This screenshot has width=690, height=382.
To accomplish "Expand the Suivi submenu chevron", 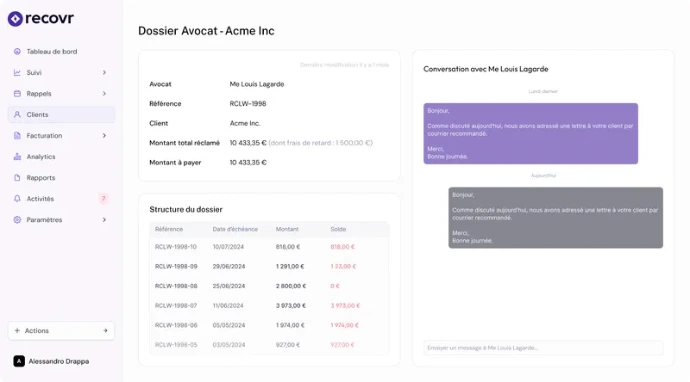I will tap(104, 73).
